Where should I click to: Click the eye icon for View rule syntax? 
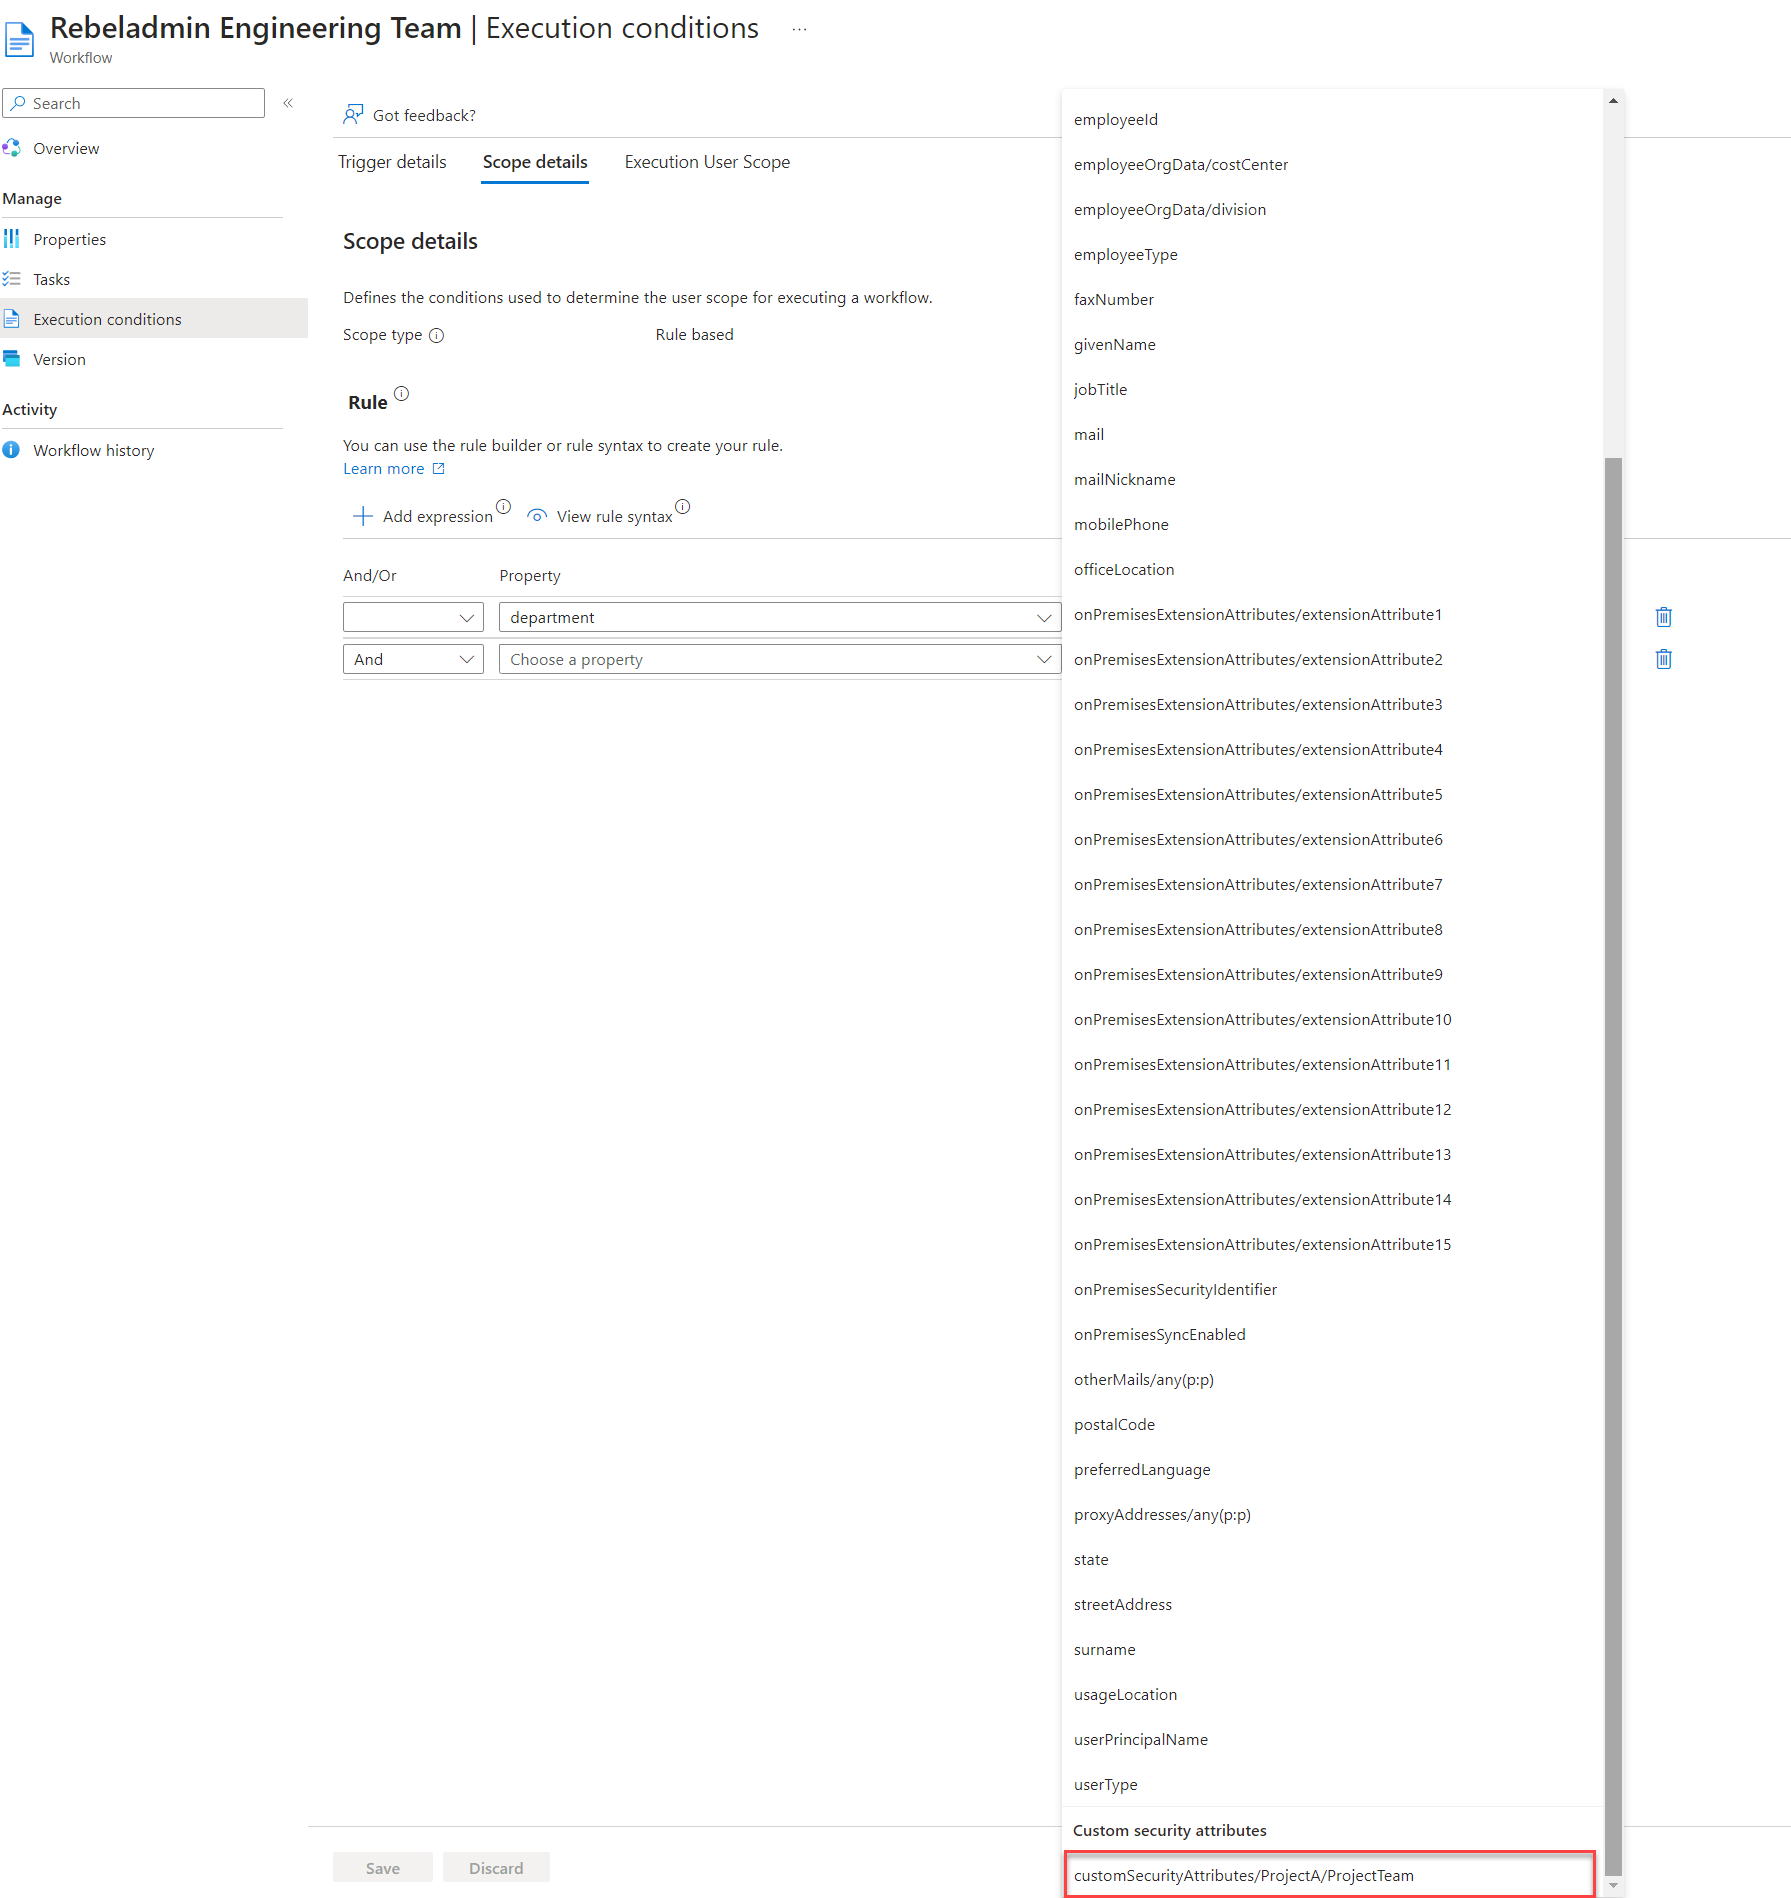click(x=537, y=516)
